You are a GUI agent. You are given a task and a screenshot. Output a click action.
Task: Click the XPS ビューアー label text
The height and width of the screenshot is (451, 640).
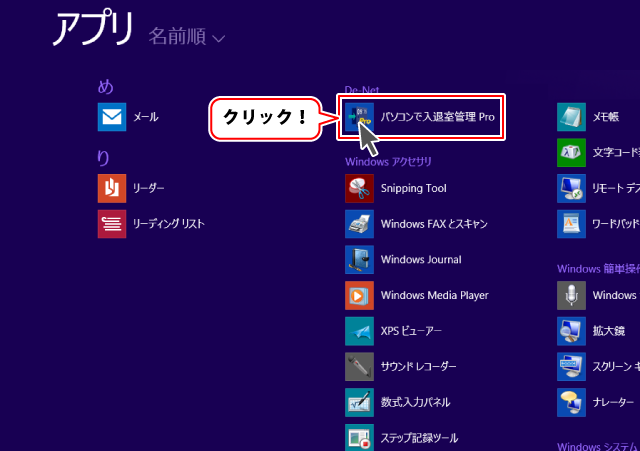[411, 331]
